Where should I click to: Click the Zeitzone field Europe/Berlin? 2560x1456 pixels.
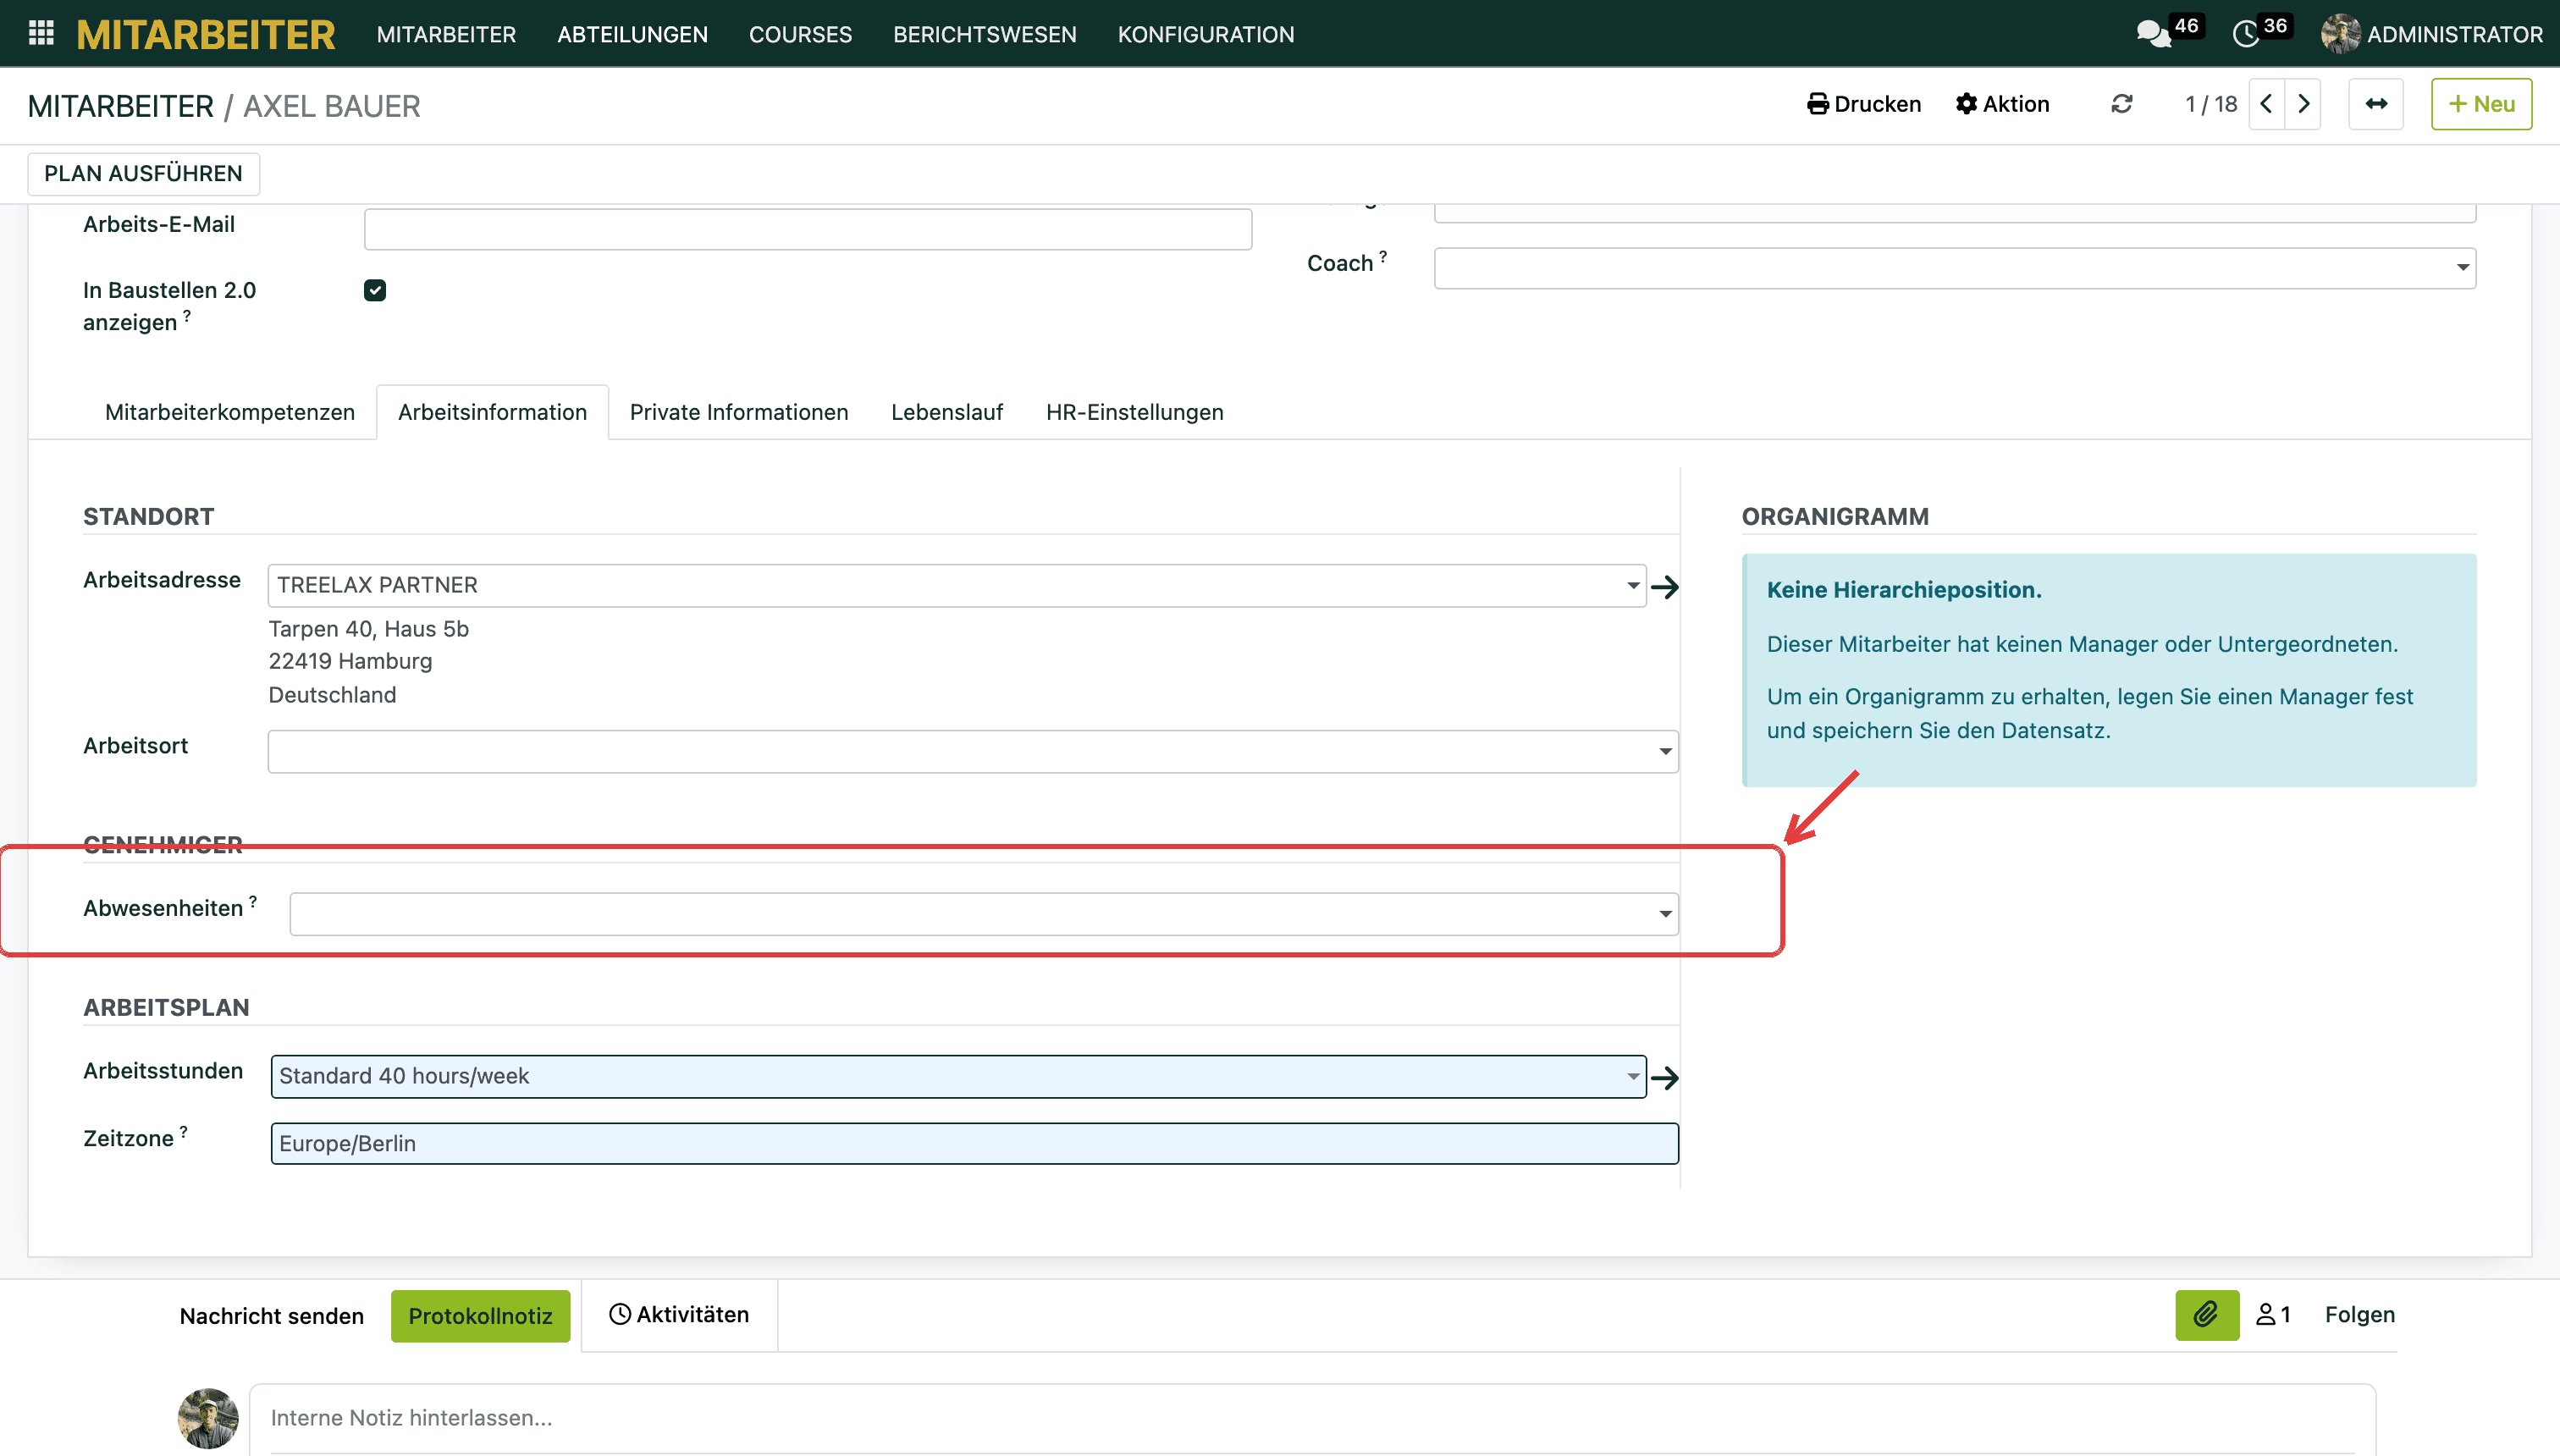click(974, 1144)
